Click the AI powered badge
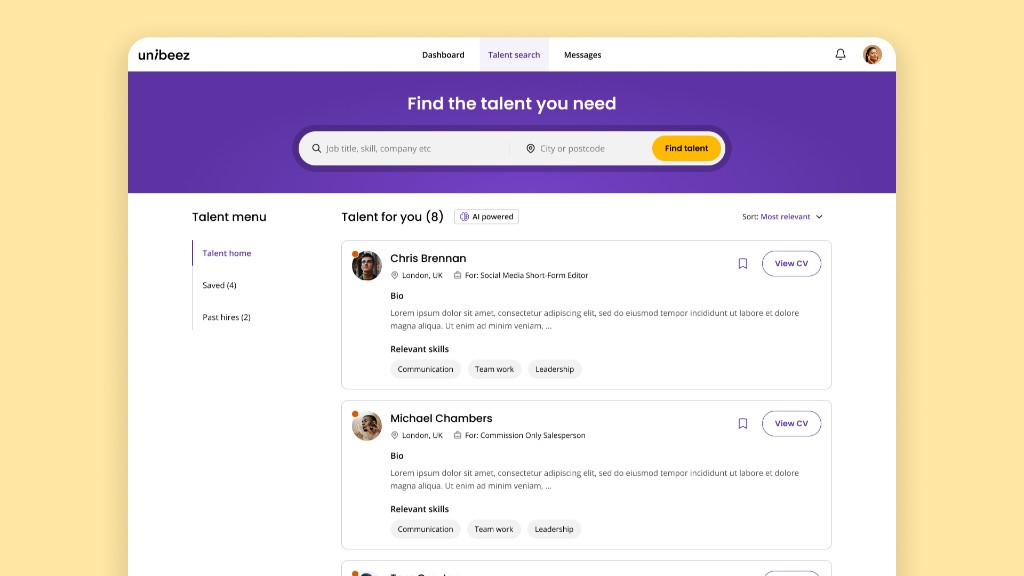Screen dimensions: 1024x576 [487, 216]
